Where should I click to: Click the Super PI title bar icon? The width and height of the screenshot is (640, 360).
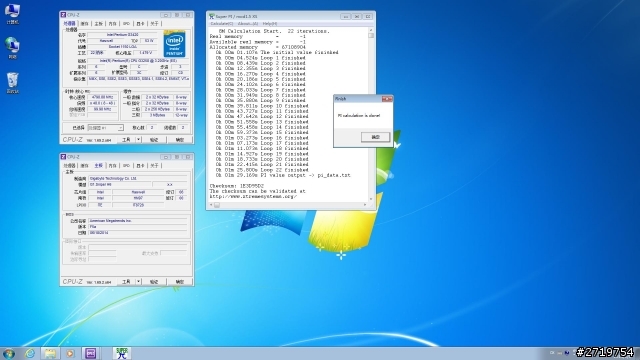(211, 16)
